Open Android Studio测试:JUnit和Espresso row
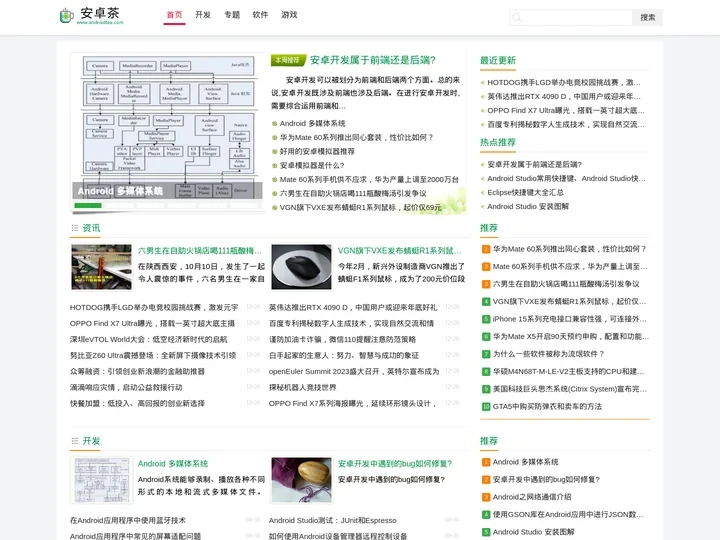Screen dimensions: 720x540 tap(332, 520)
